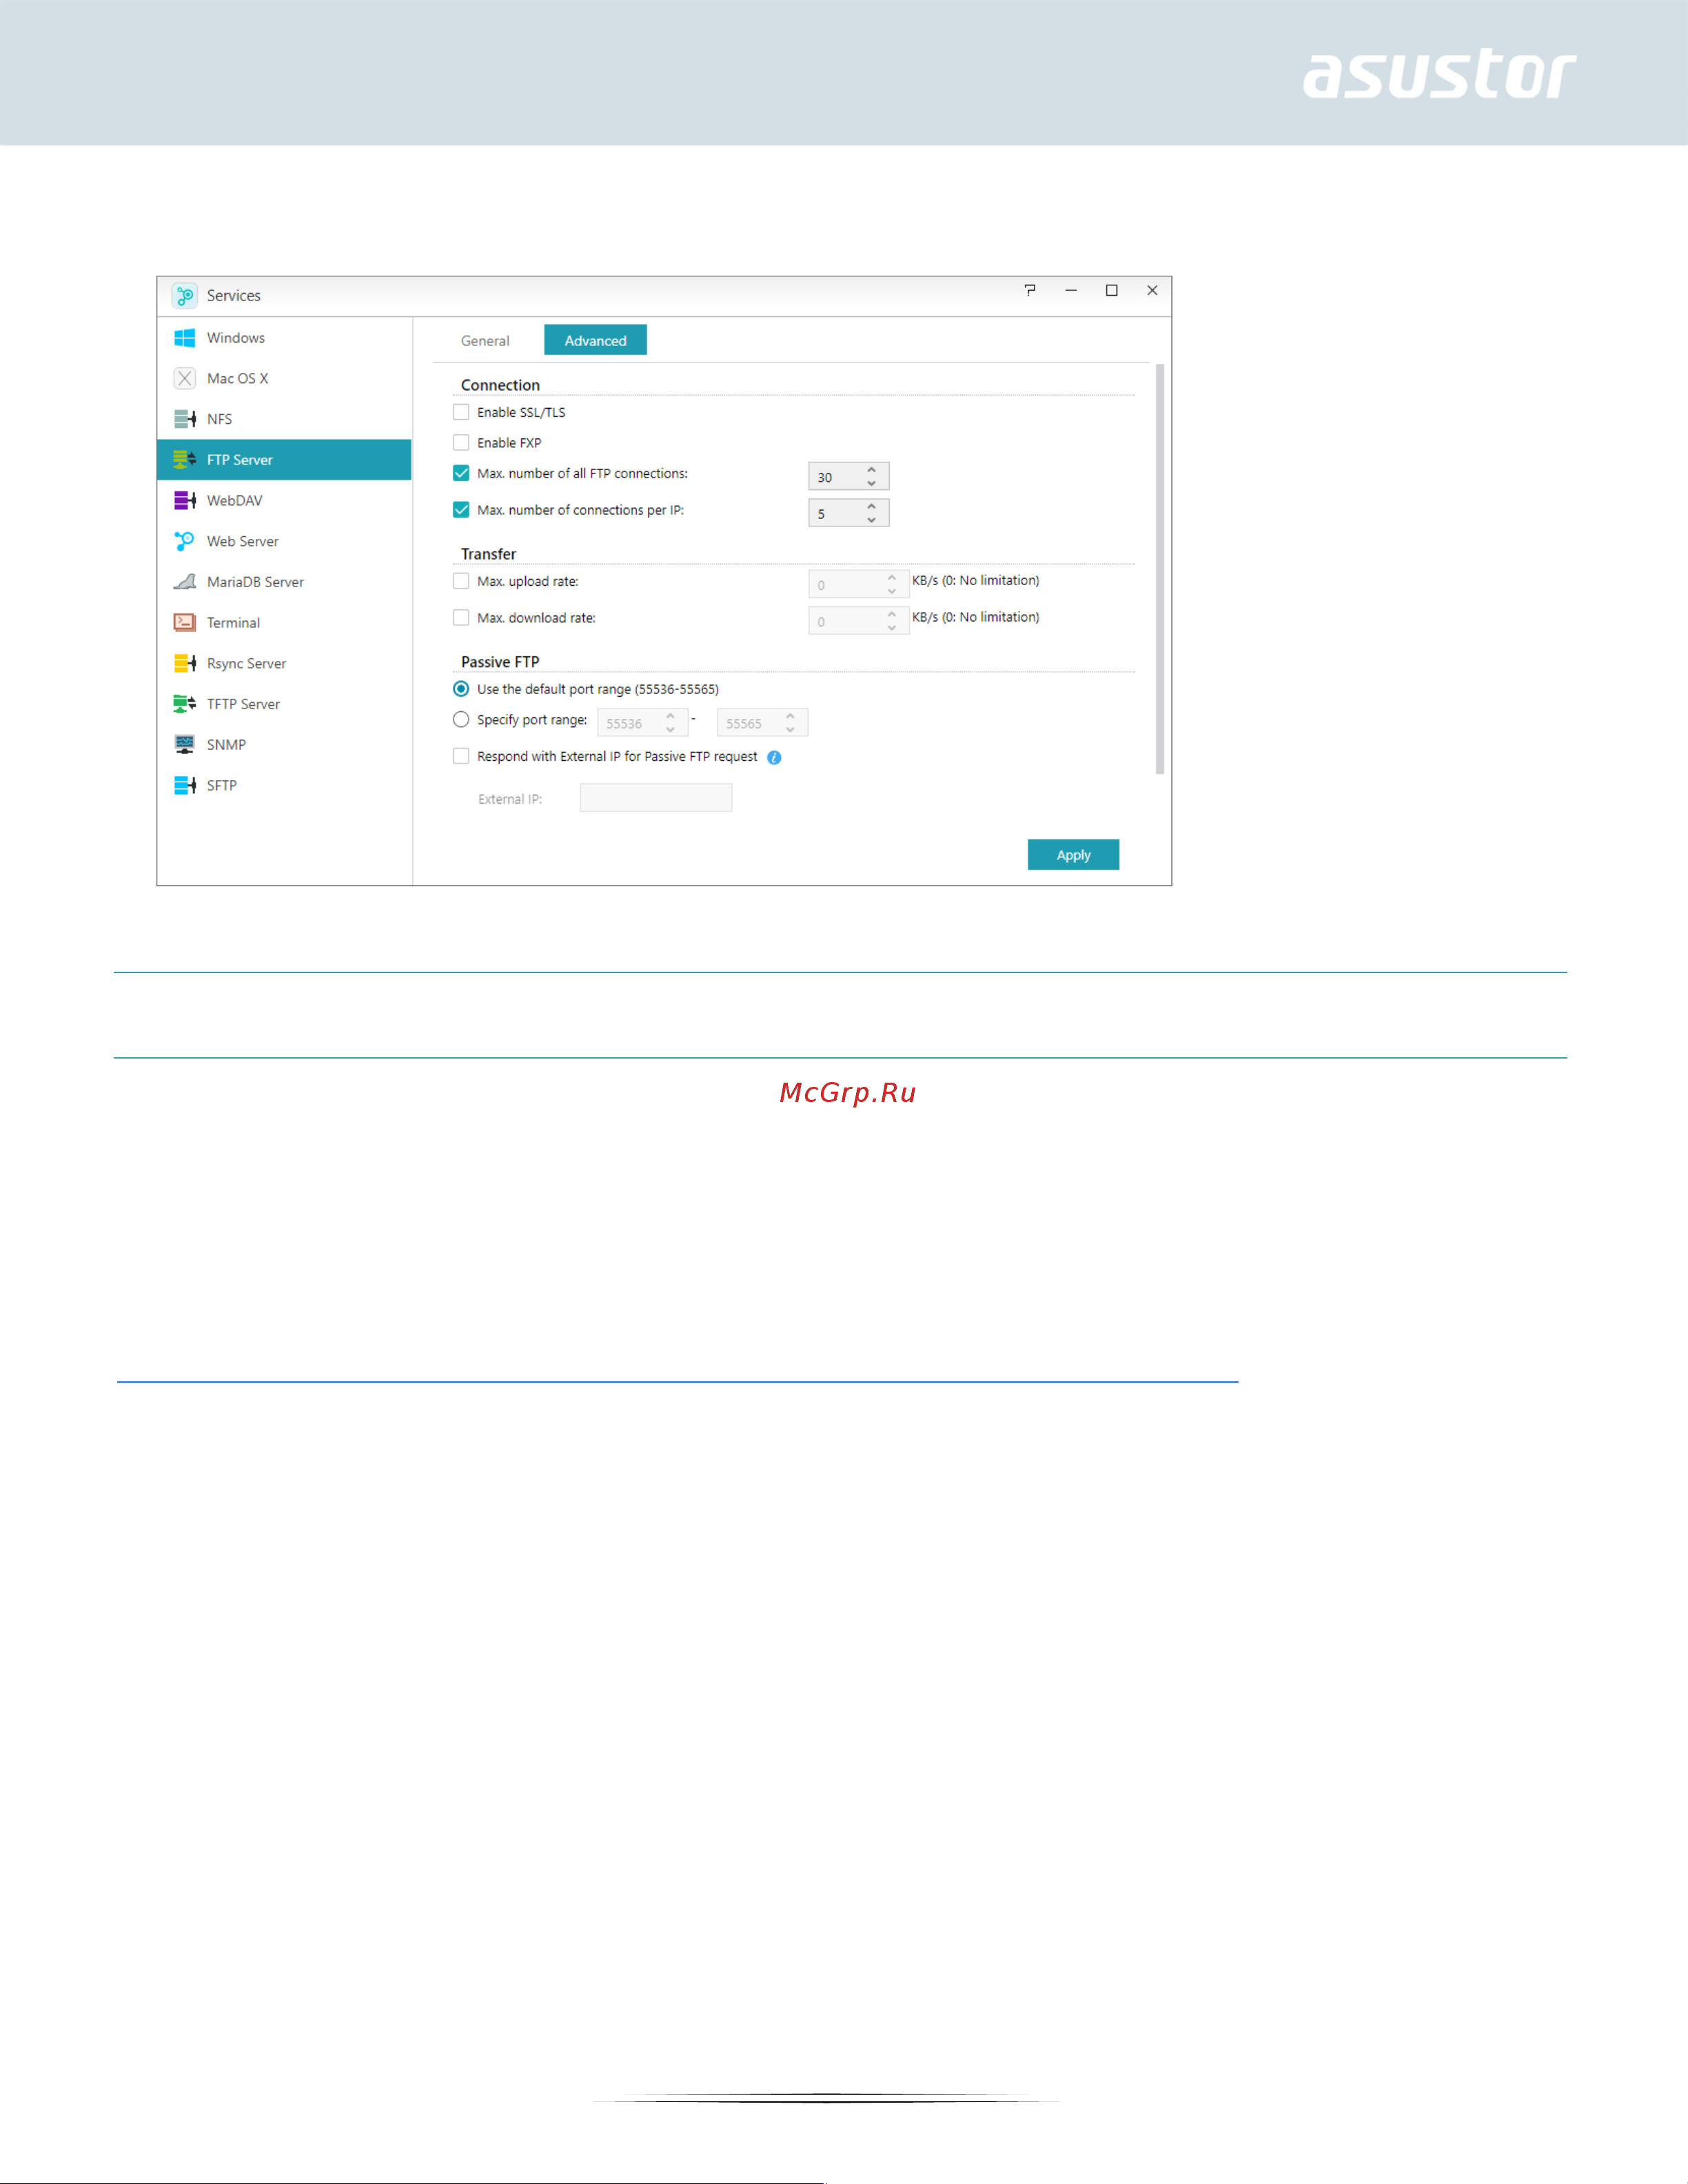Screen dimensions: 1688x2184
Task: Open the Rsync Server section
Action: [x=284, y=663]
